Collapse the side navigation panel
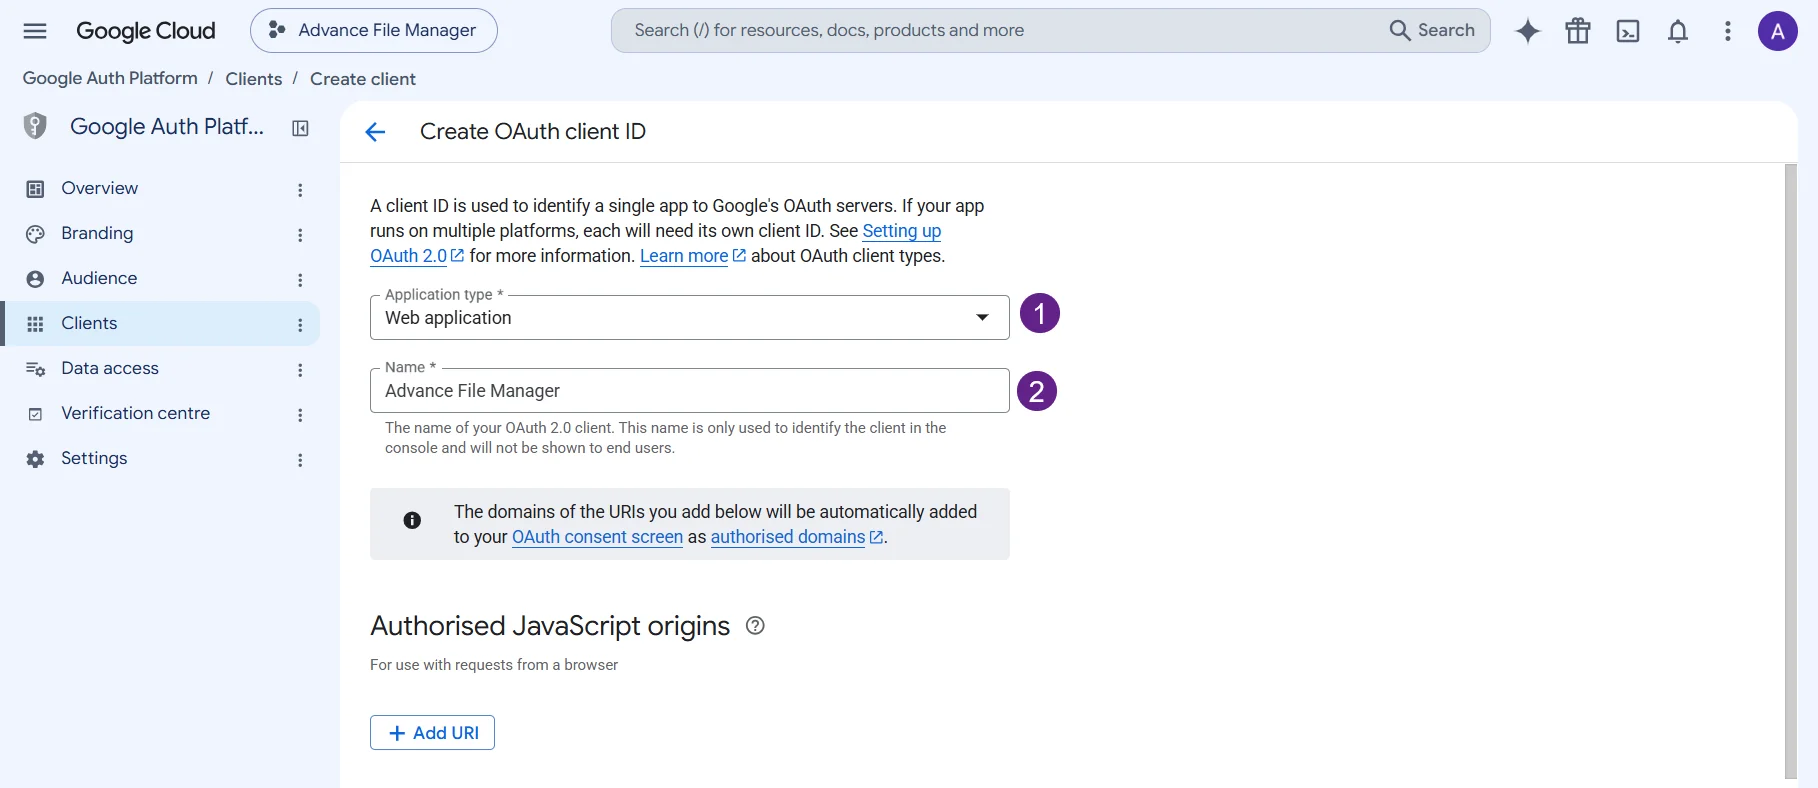The height and width of the screenshot is (788, 1818). 300,128
